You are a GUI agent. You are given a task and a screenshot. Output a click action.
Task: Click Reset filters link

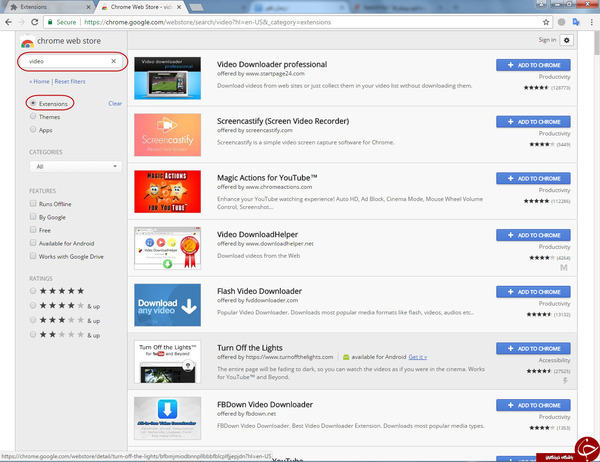pos(70,81)
